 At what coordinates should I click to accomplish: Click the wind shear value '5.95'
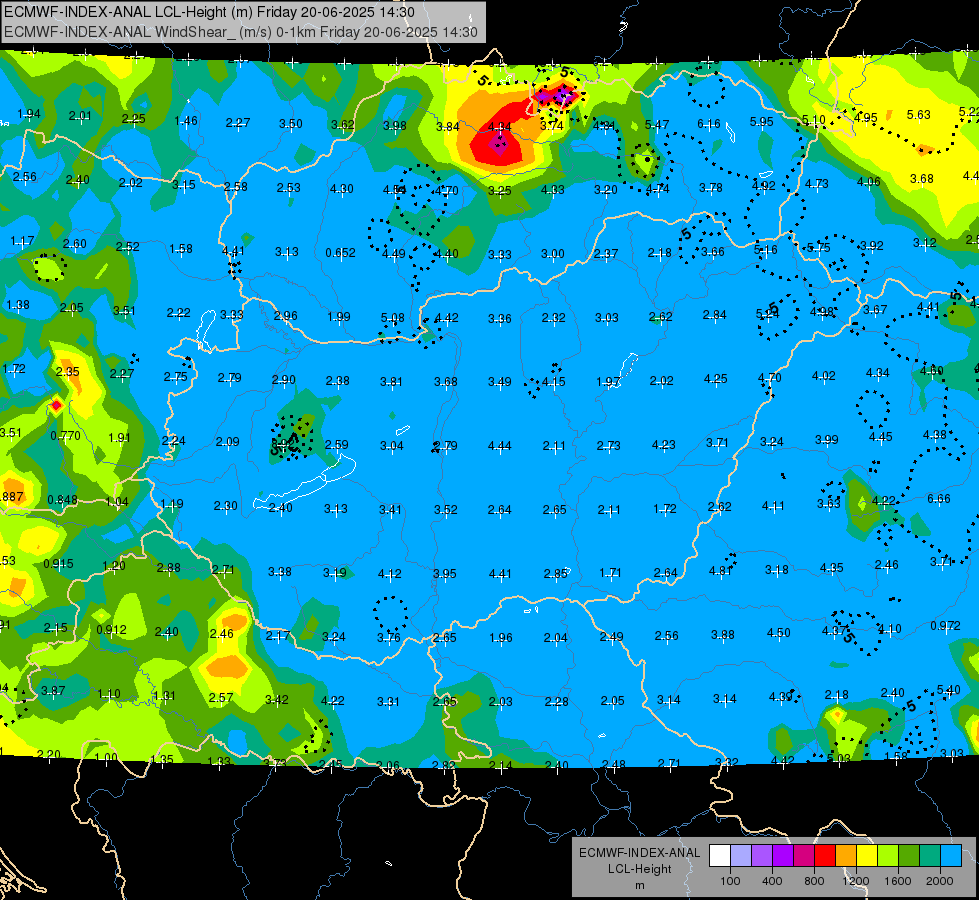coord(762,122)
